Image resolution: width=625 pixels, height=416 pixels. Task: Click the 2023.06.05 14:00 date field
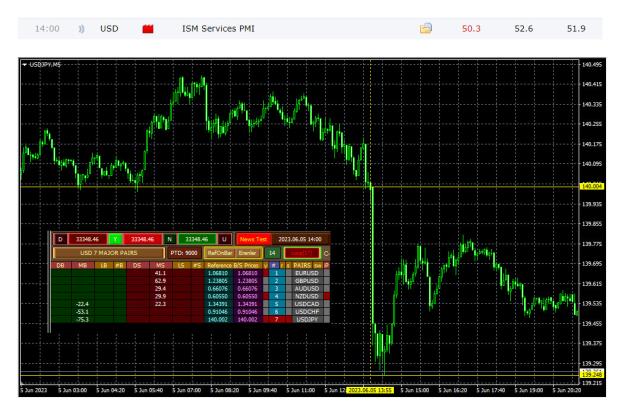300,239
